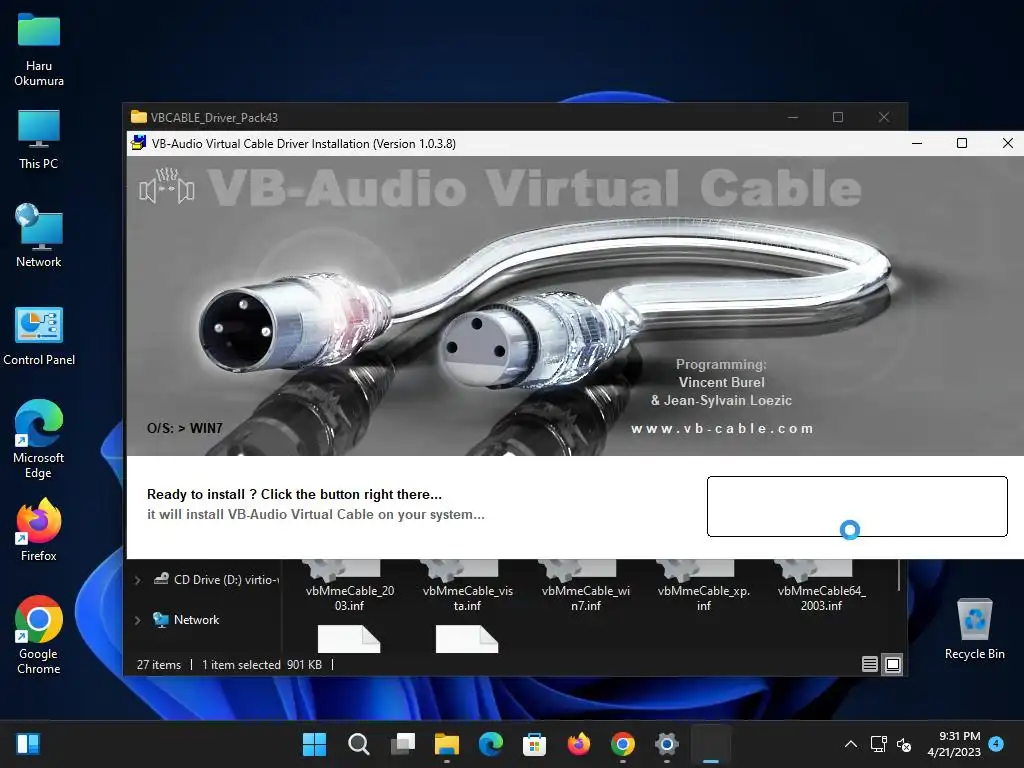Open Settings gear from taskbar
Image resolution: width=1024 pixels, height=768 pixels.
[666, 744]
